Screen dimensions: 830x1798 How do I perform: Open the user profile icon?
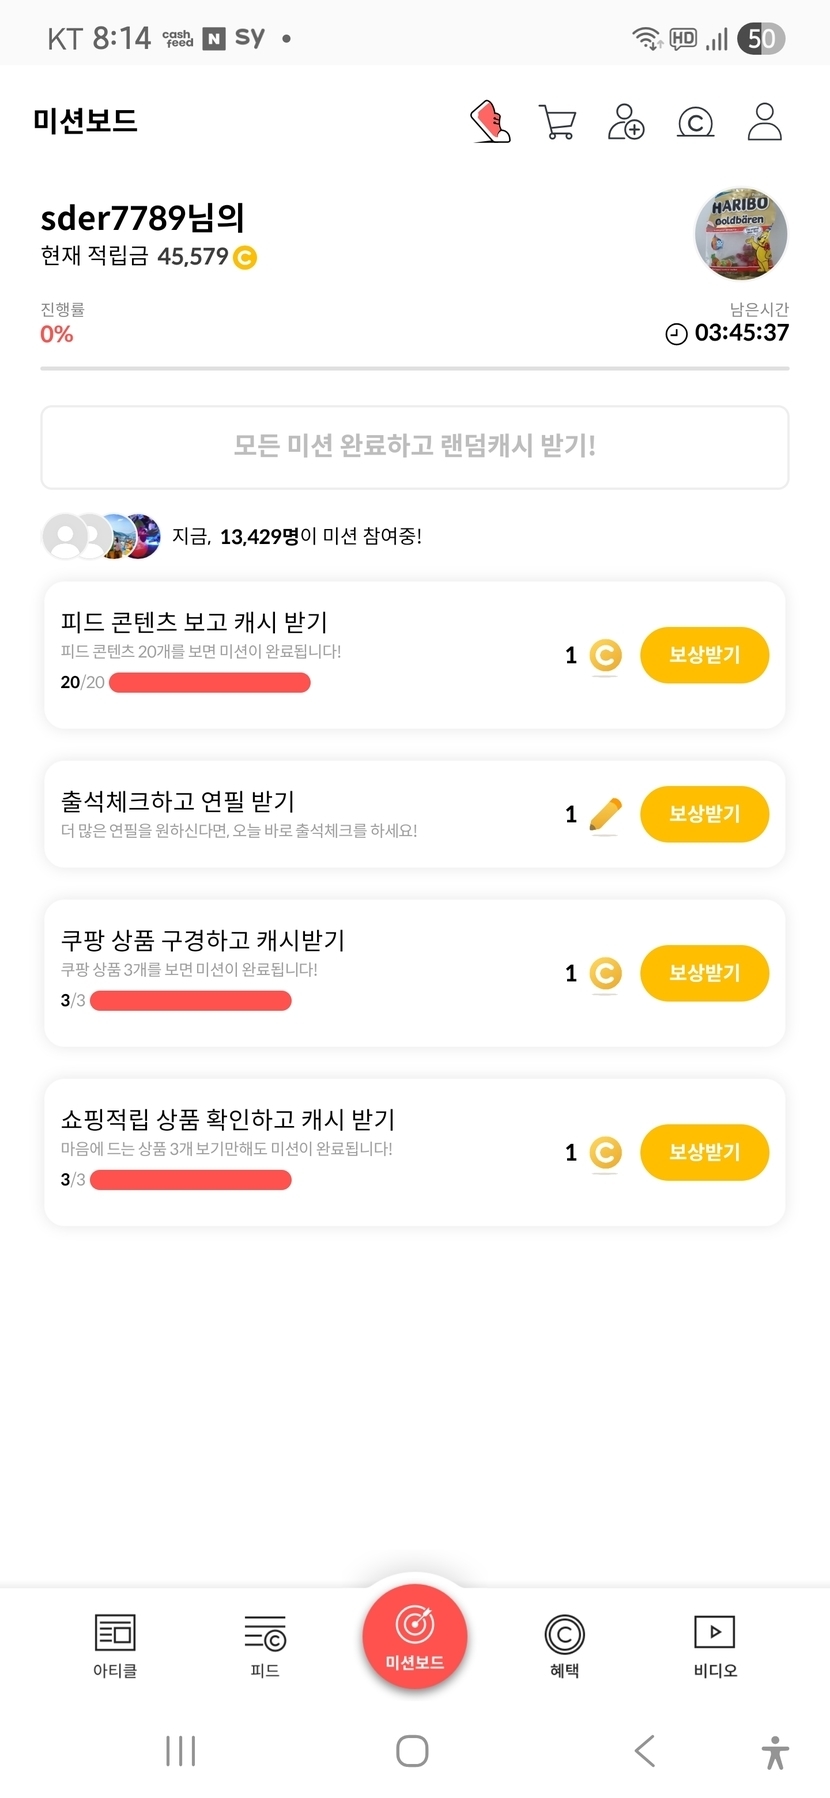pos(764,122)
